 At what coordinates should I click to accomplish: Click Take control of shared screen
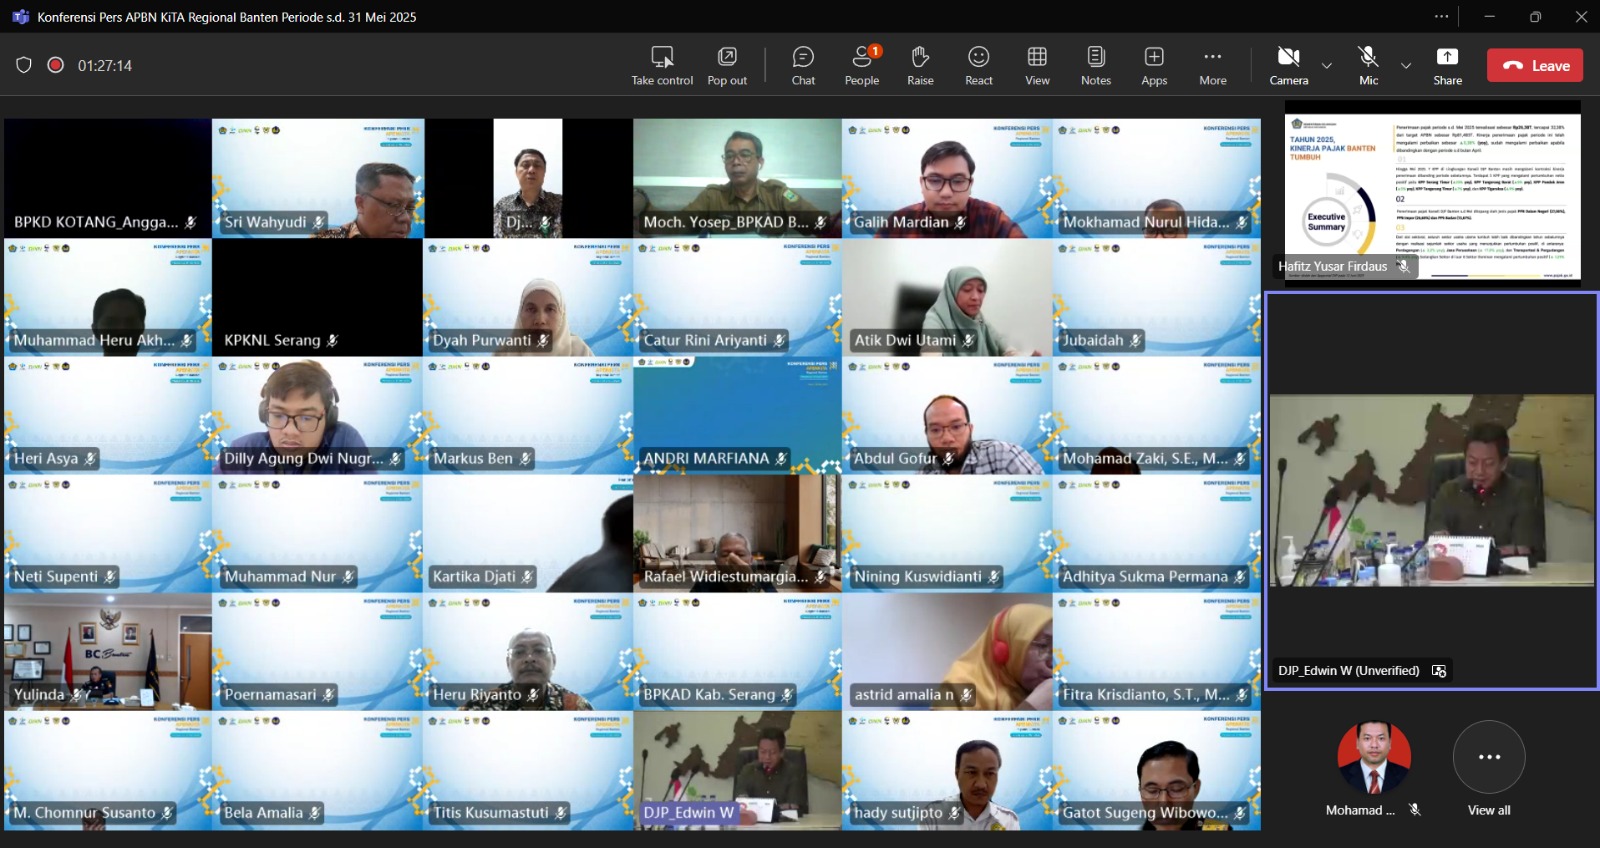(x=662, y=65)
